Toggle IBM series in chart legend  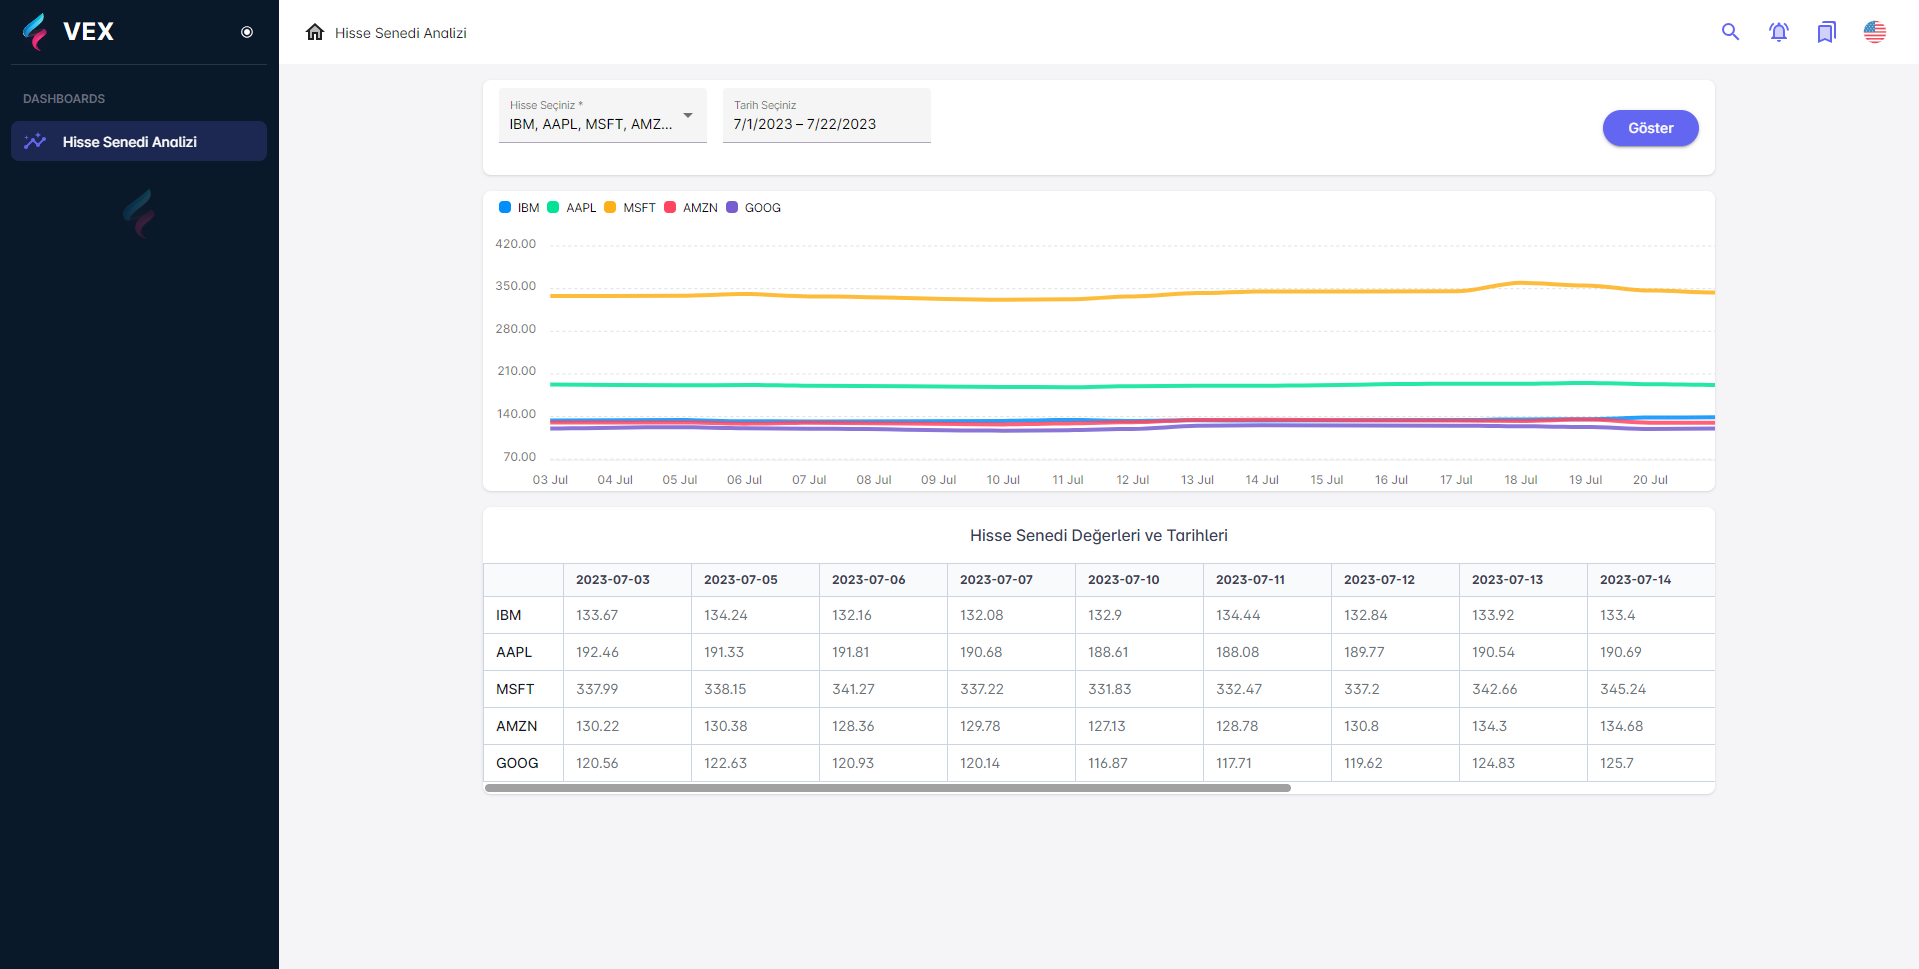click(519, 208)
